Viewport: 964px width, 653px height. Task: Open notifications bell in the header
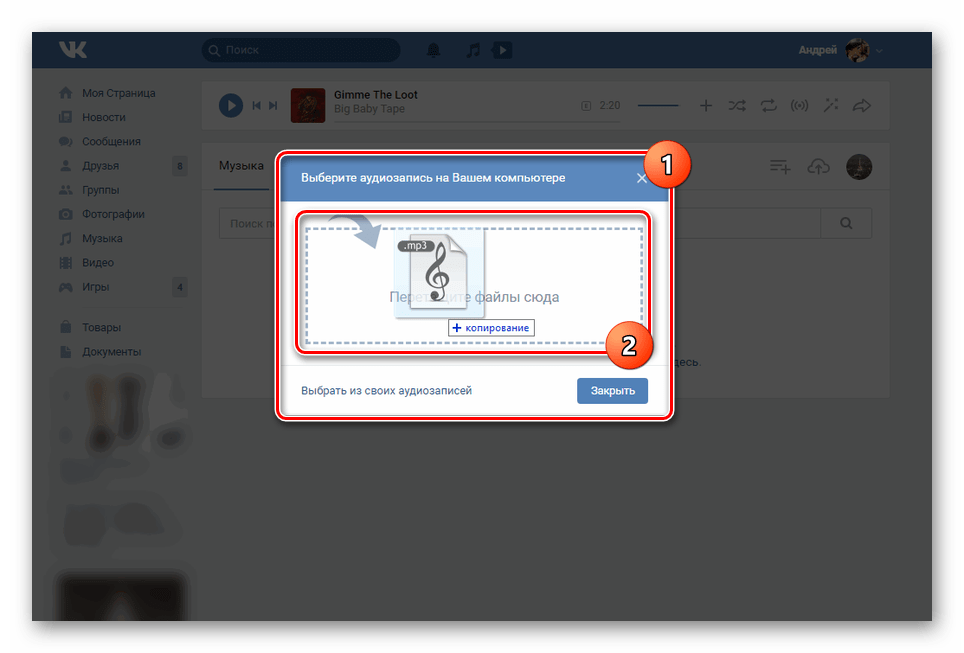433,49
